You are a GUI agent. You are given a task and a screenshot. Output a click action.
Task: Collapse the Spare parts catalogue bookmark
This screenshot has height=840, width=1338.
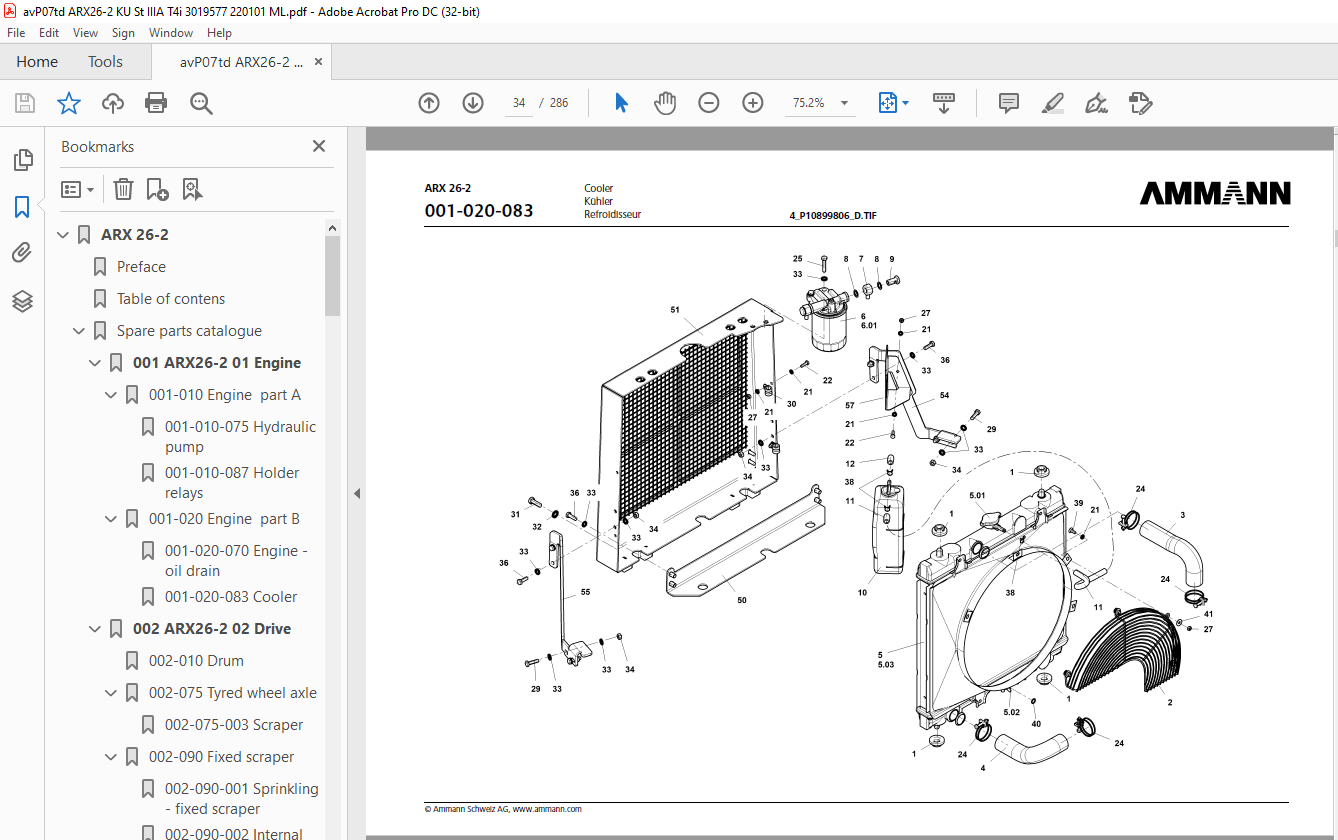(x=79, y=331)
